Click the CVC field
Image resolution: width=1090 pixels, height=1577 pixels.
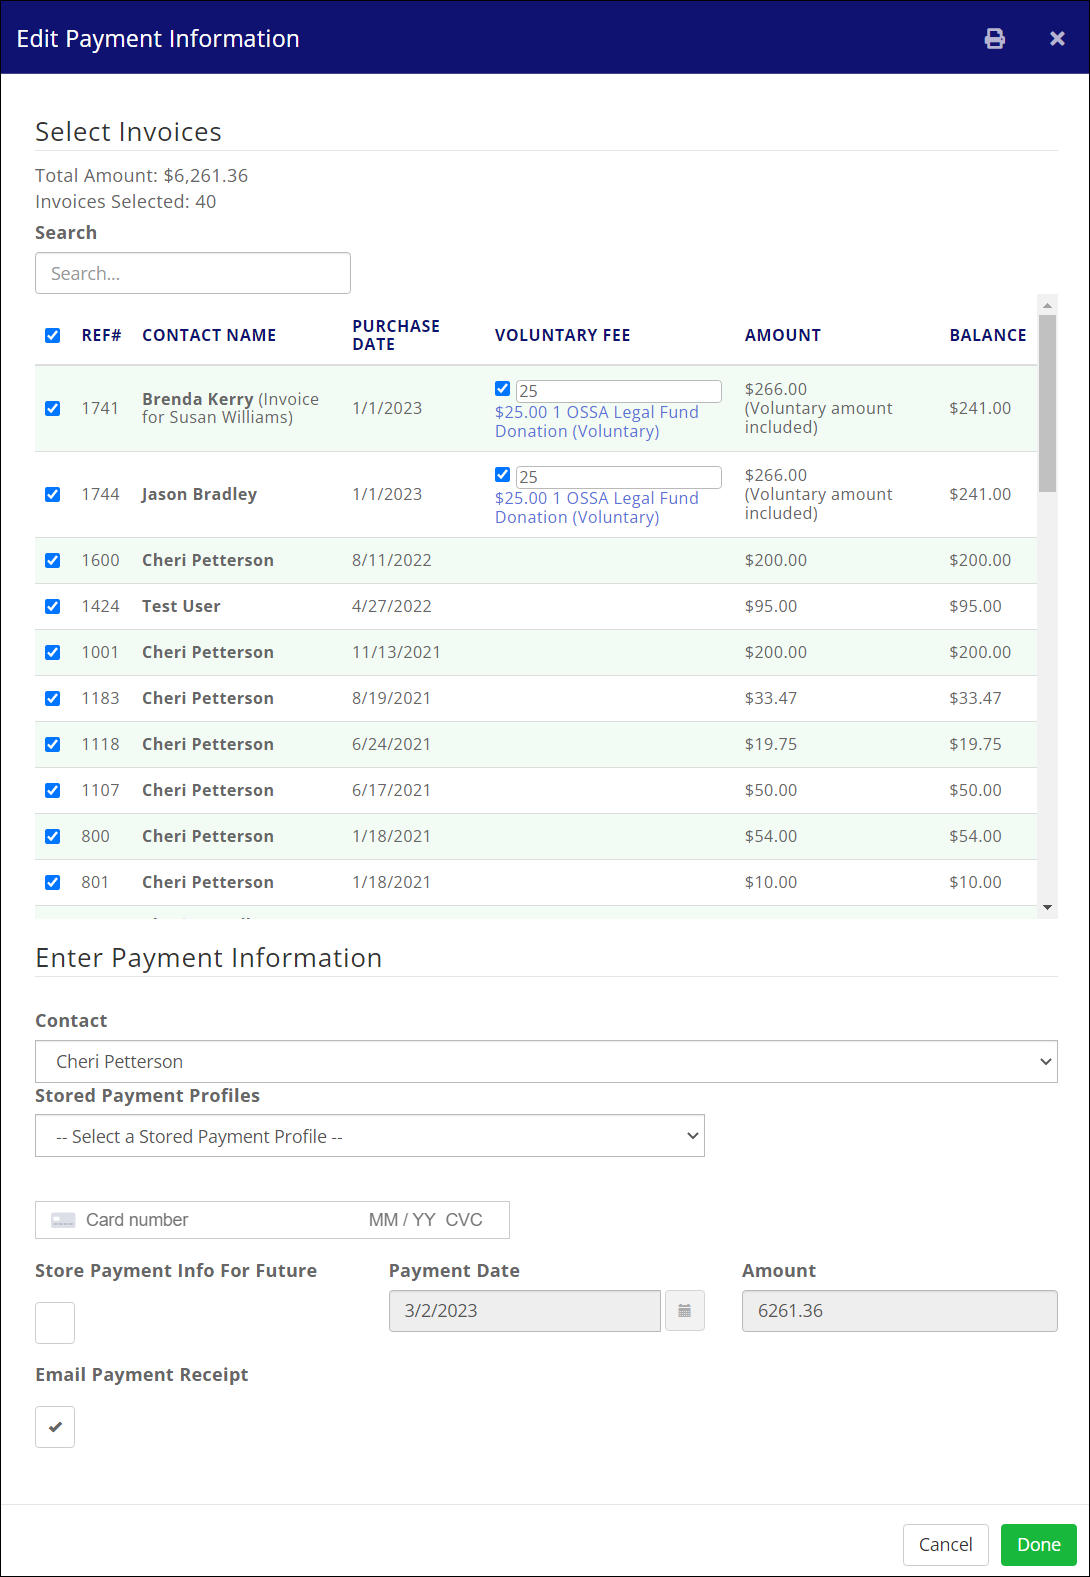464,1220
